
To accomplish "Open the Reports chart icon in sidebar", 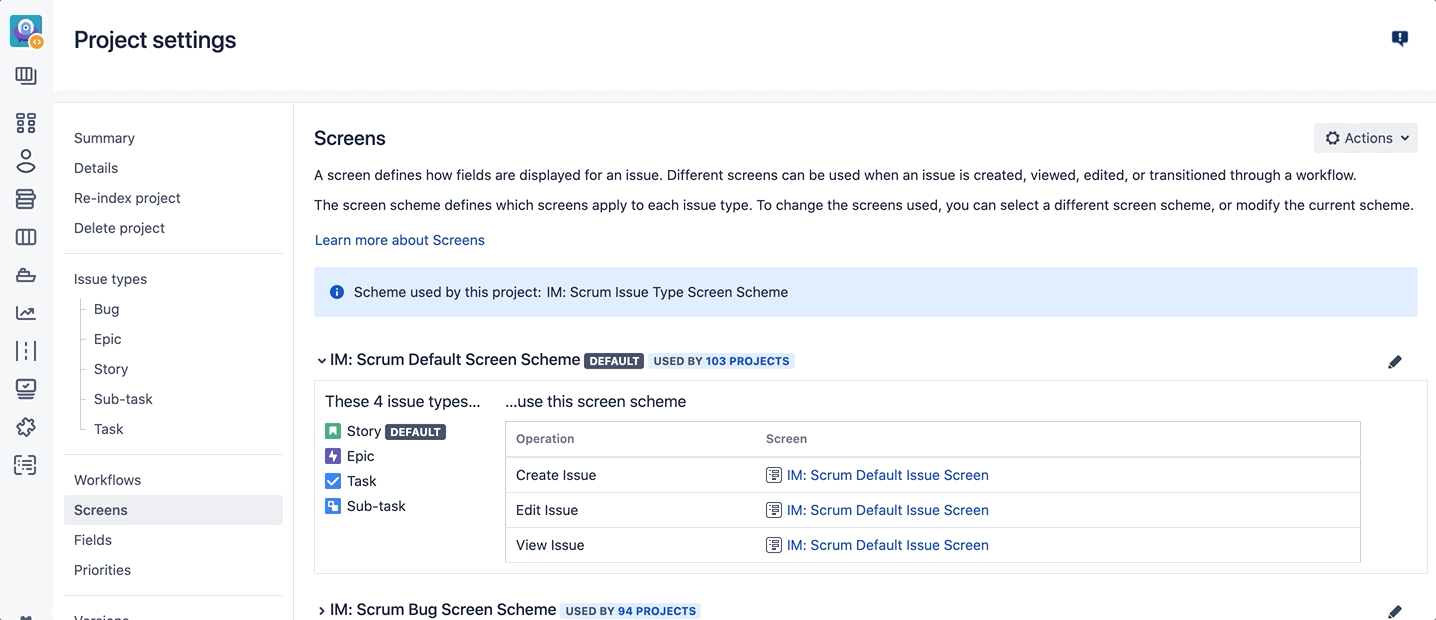I will tap(26, 313).
